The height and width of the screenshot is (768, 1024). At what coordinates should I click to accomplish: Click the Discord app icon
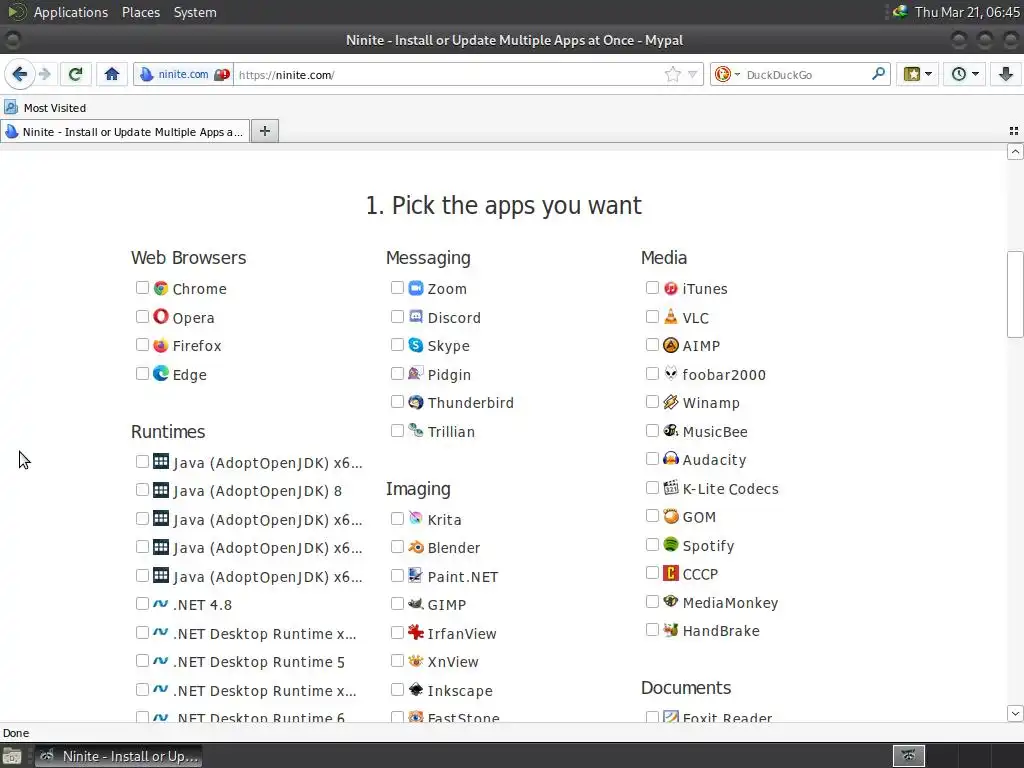point(416,317)
